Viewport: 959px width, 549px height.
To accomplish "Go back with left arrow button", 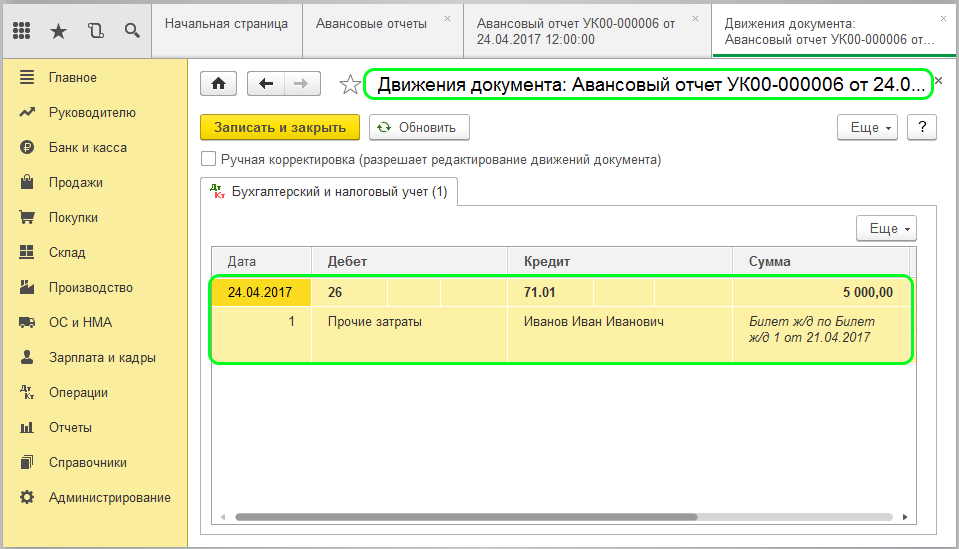I will [x=266, y=84].
